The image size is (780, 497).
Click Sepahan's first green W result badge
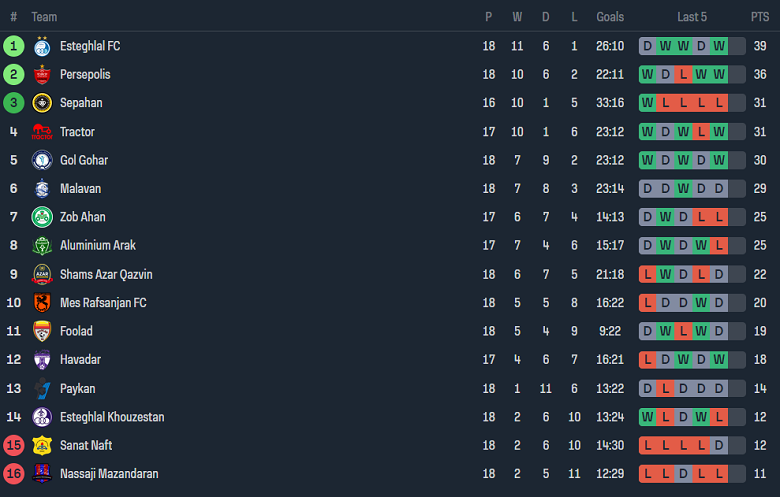(x=648, y=103)
